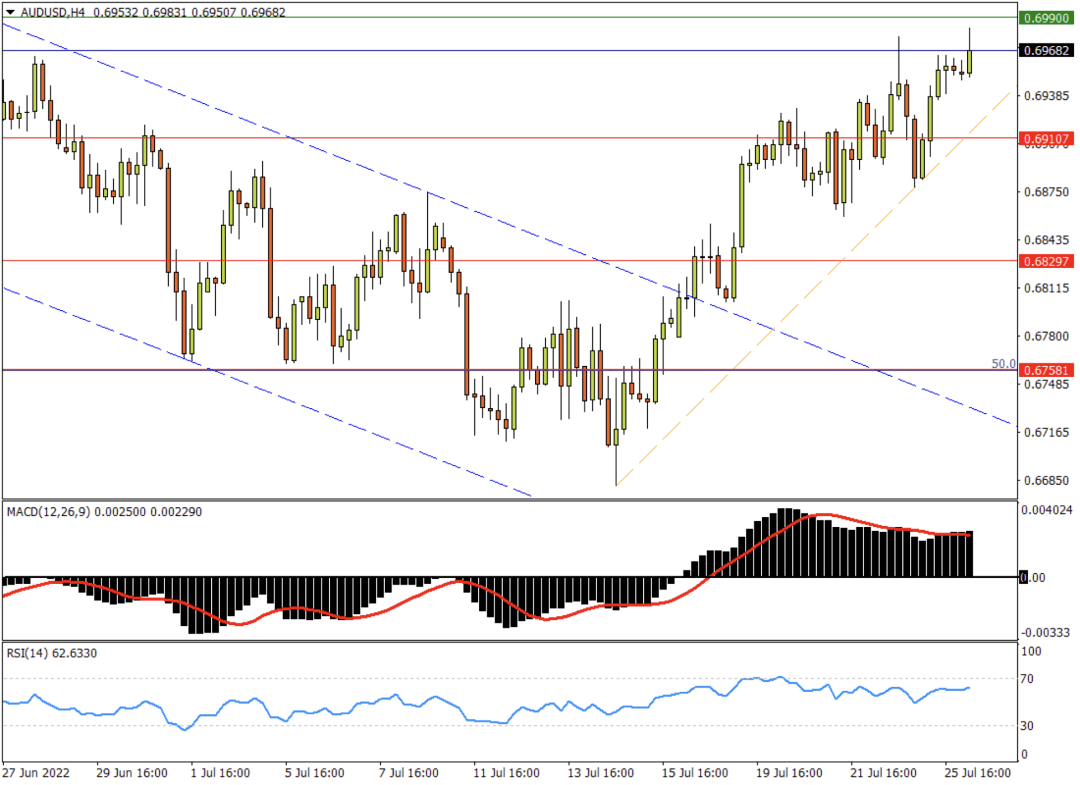The image size is (1080, 785).
Task: Select the 19 Jul 16:00 time label
Action: point(789,772)
